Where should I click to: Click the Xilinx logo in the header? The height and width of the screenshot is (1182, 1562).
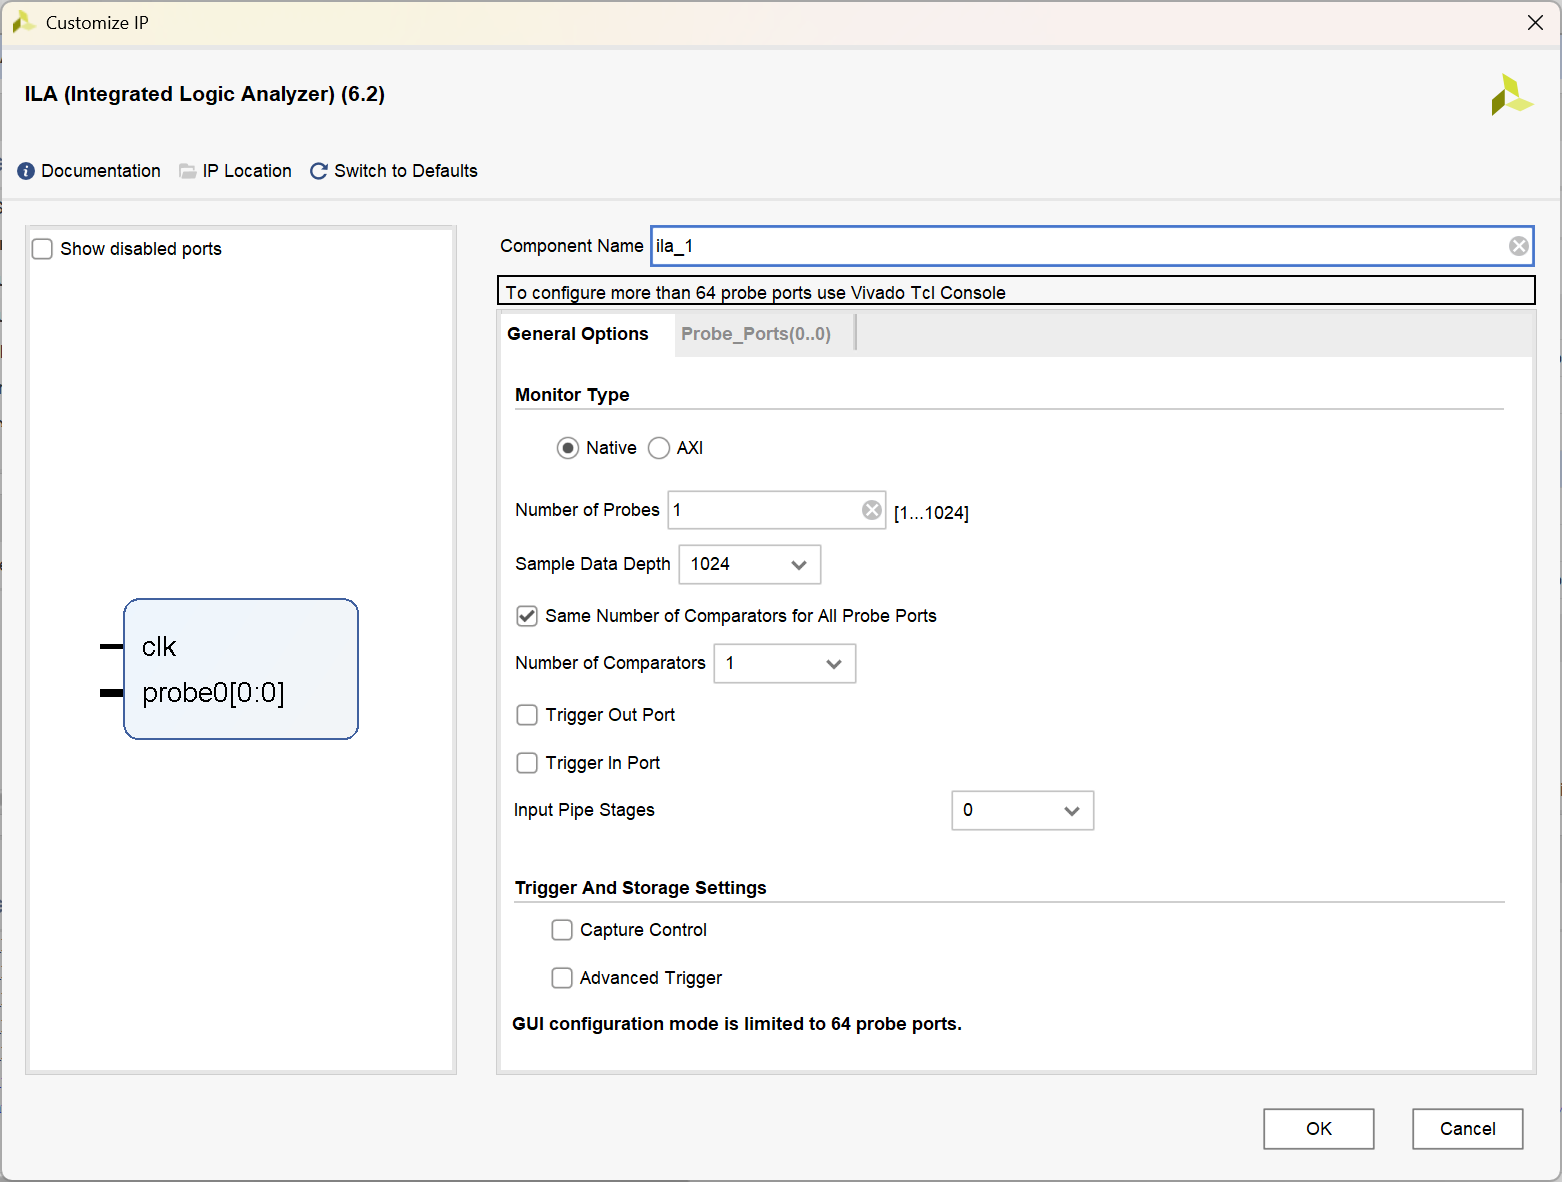pyautogui.click(x=1511, y=95)
